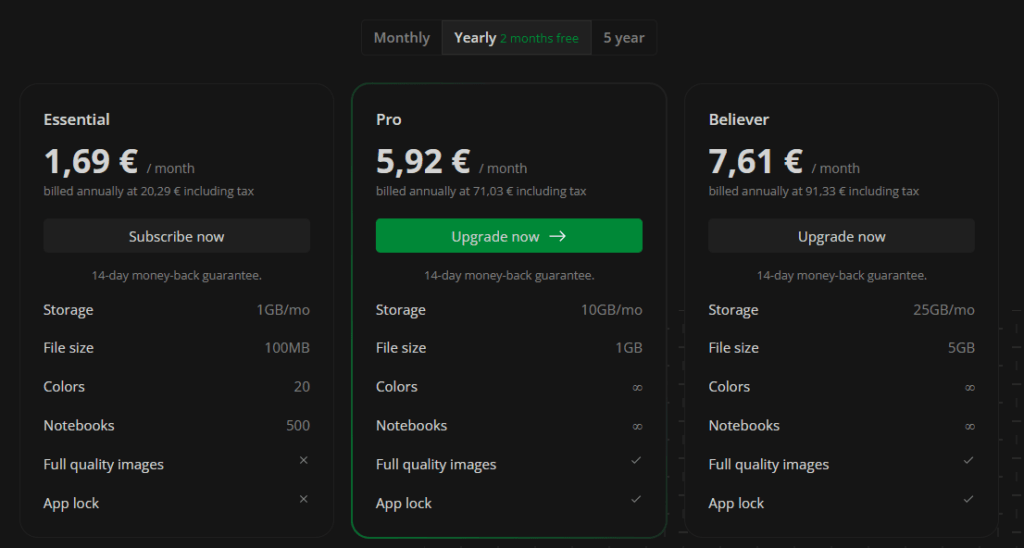Click the X icon for Essential Full quality images

pos(304,460)
